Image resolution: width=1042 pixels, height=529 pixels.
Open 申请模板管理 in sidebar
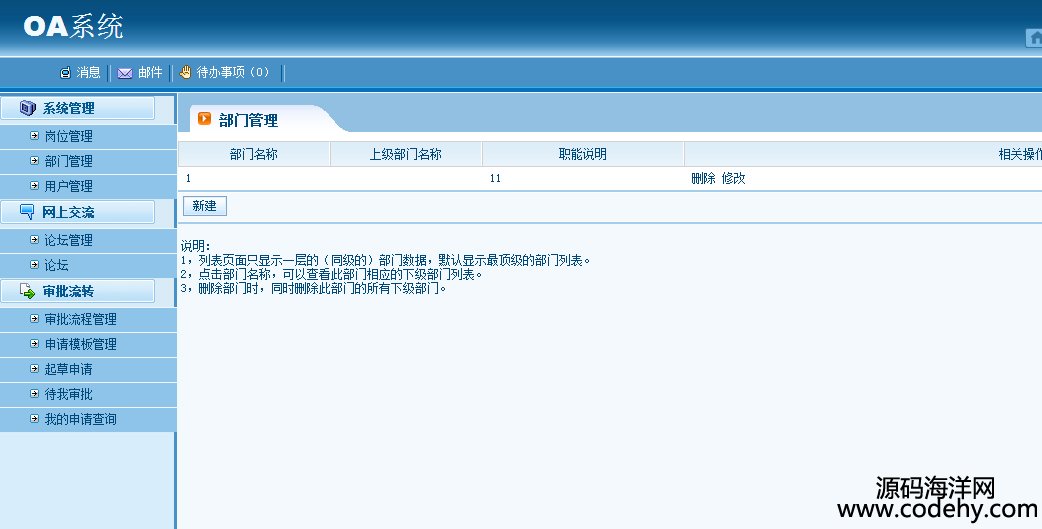click(x=80, y=344)
